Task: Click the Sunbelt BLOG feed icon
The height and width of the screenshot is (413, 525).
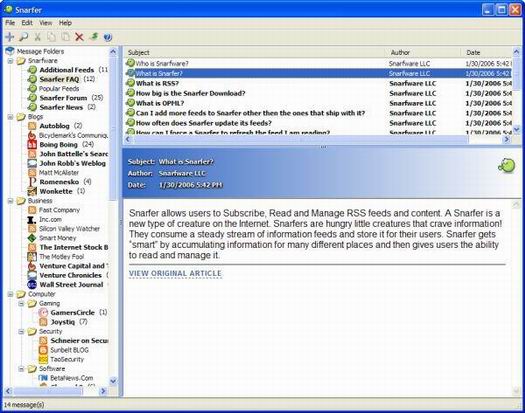Action: 43,350
